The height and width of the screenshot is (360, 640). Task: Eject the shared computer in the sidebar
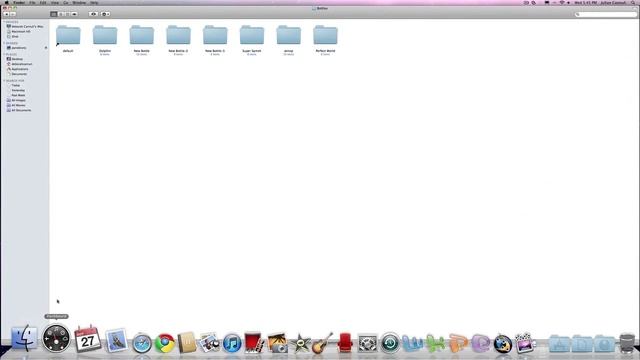click(x=46, y=48)
